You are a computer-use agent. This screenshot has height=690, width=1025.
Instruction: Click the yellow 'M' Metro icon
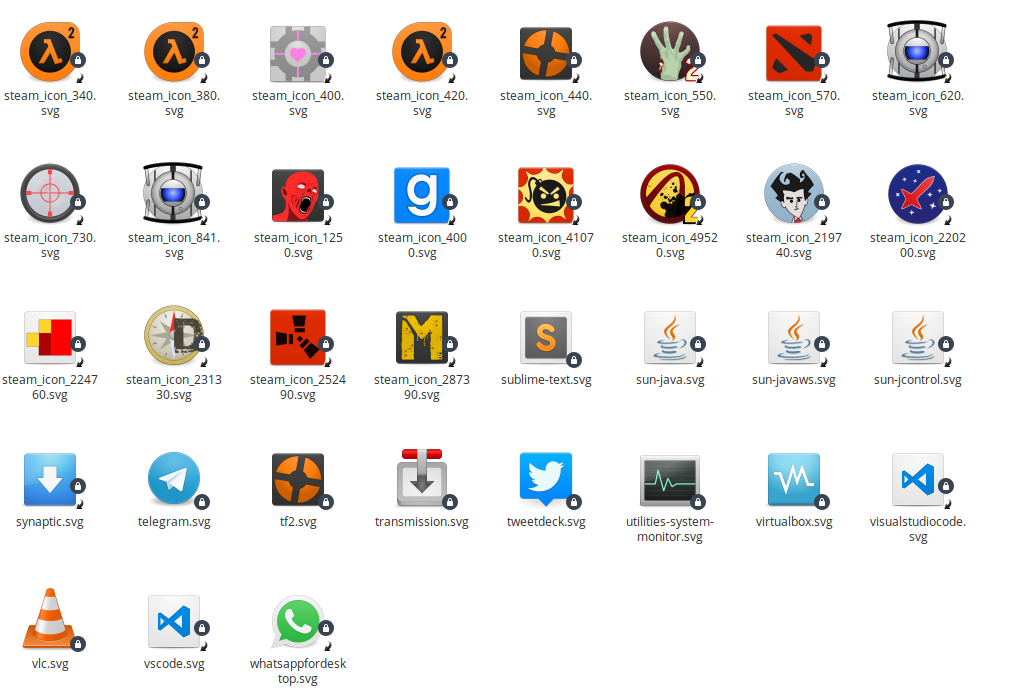422,337
